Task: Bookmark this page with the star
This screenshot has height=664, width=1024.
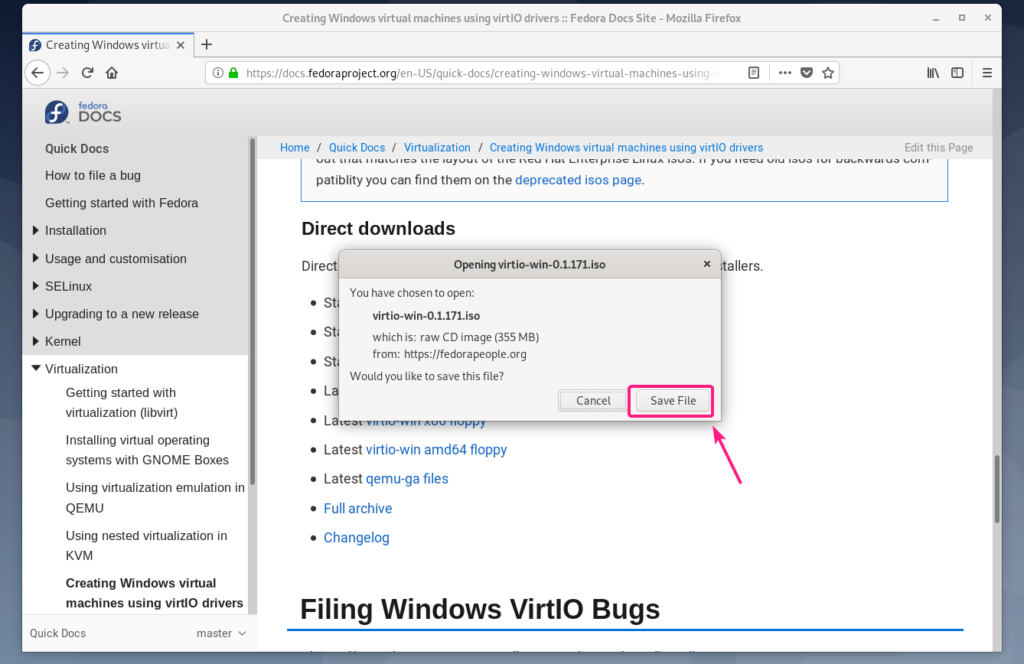Action: (828, 72)
